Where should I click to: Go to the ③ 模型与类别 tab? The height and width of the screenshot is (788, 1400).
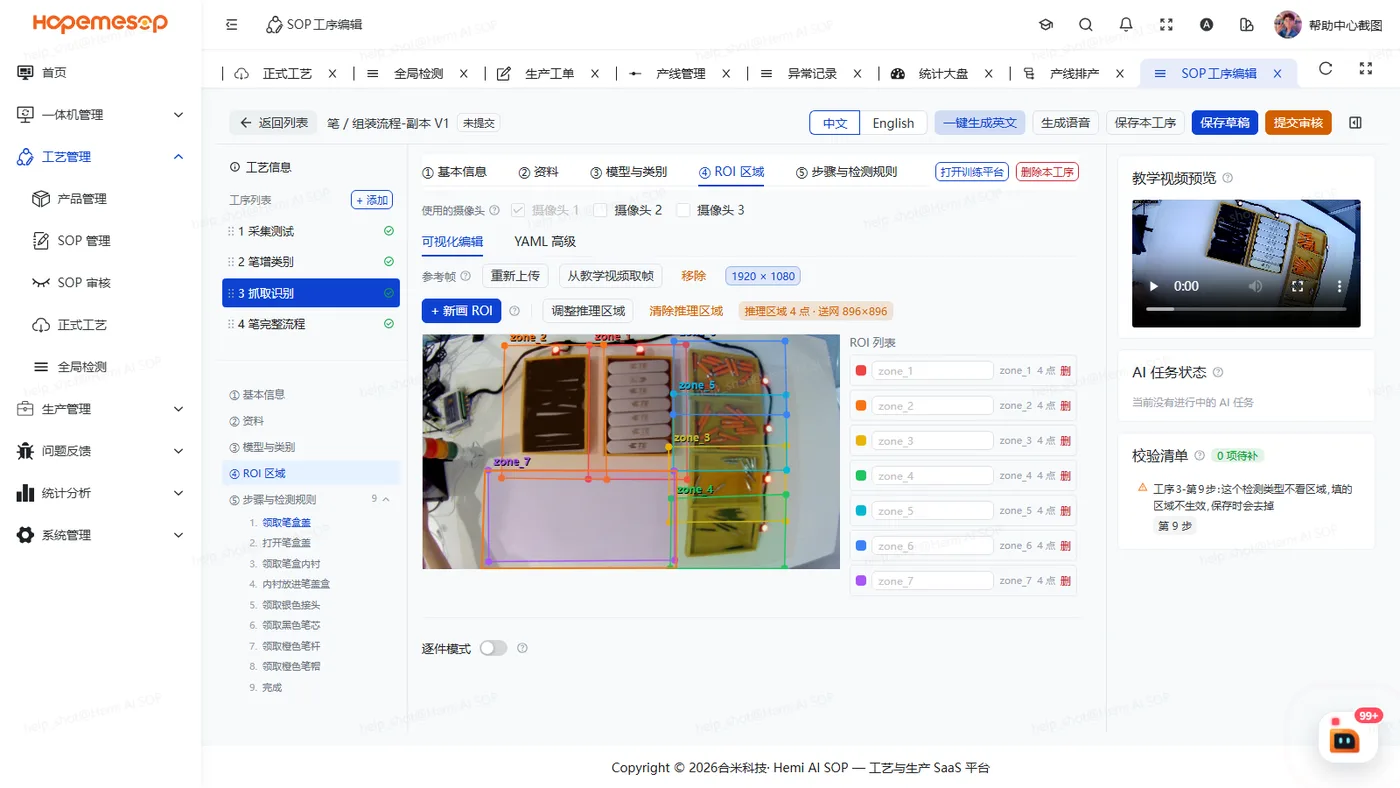[x=628, y=172]
